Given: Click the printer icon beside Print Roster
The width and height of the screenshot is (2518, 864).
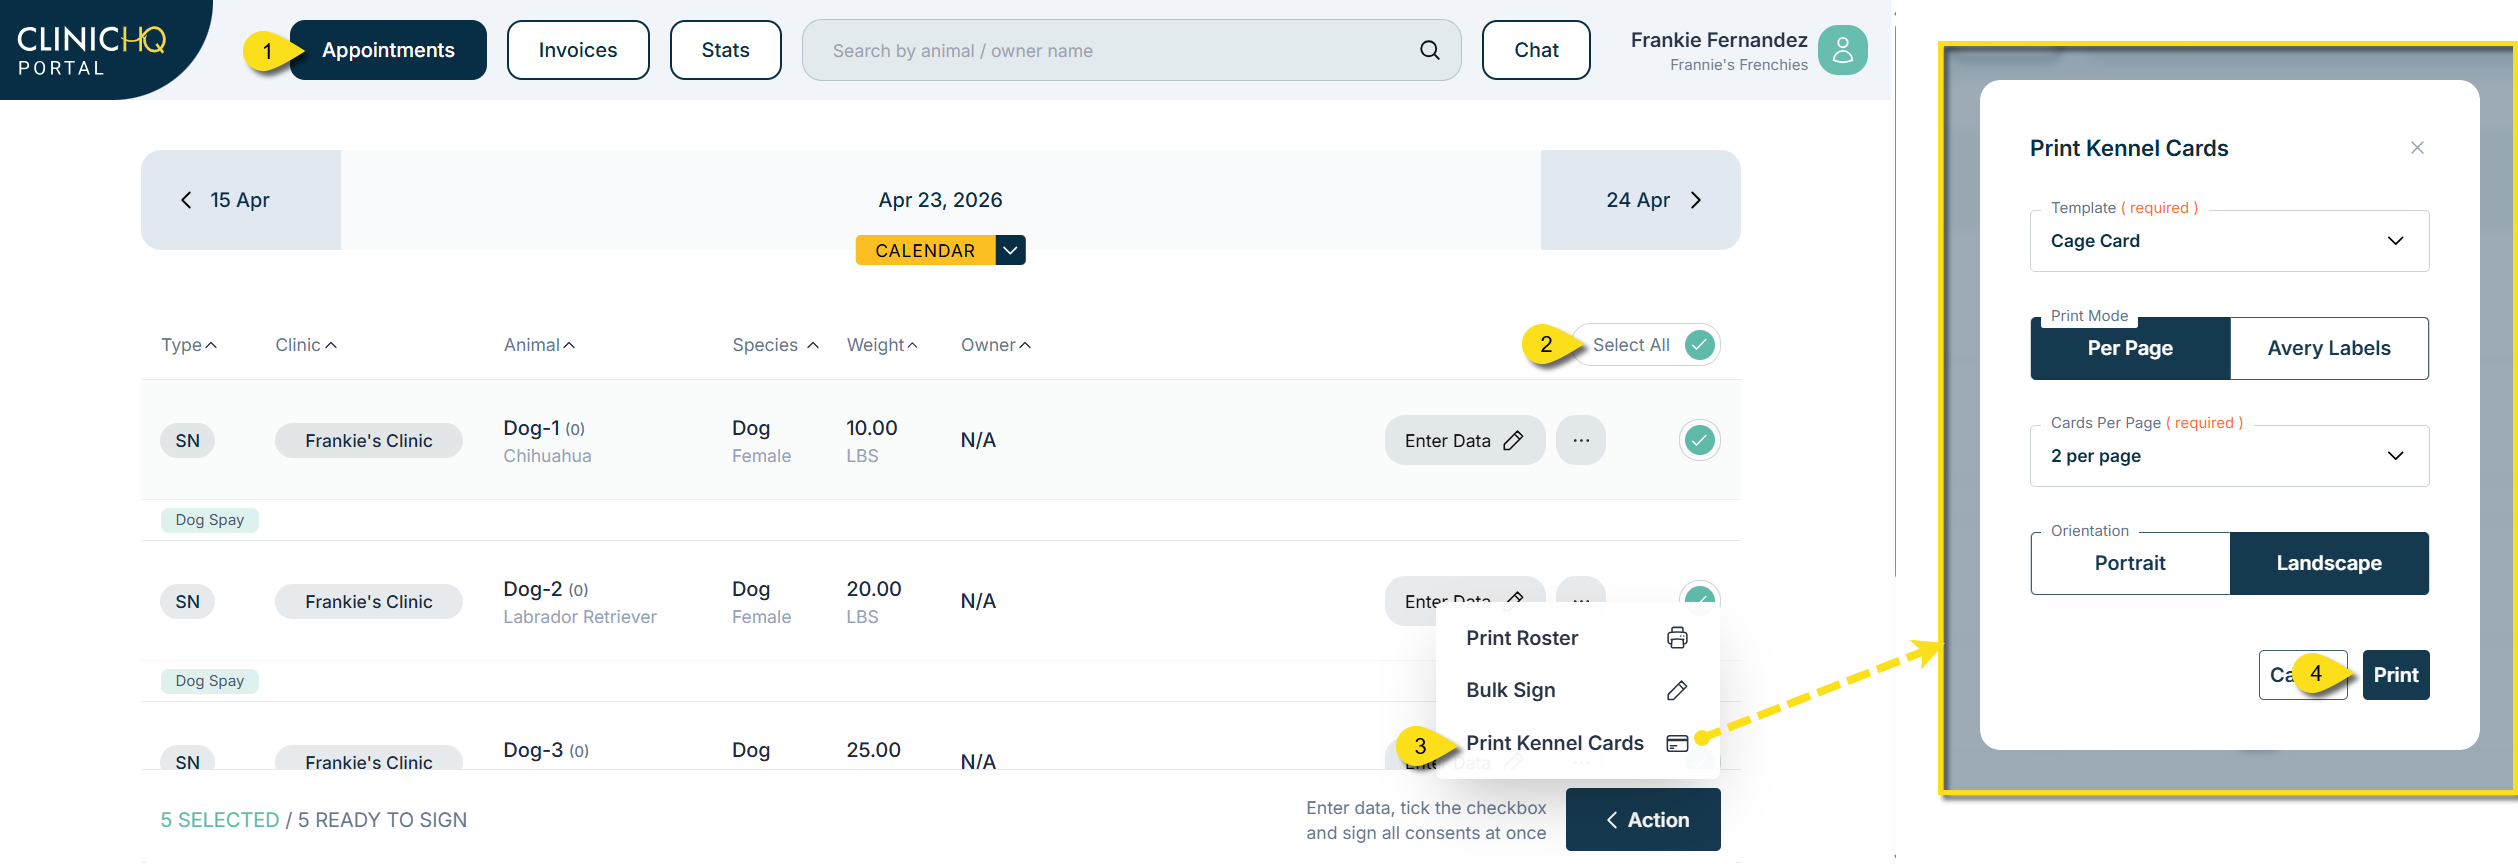Looking at the screenshot, I should (x=1677, y=638).
